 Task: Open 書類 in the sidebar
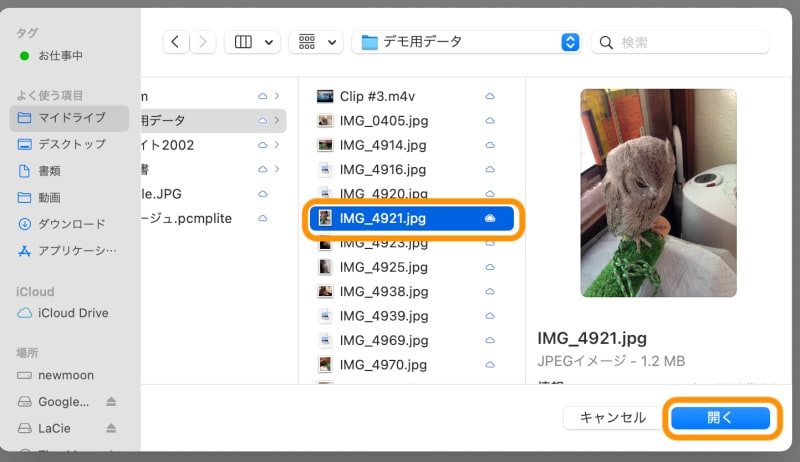69,171
